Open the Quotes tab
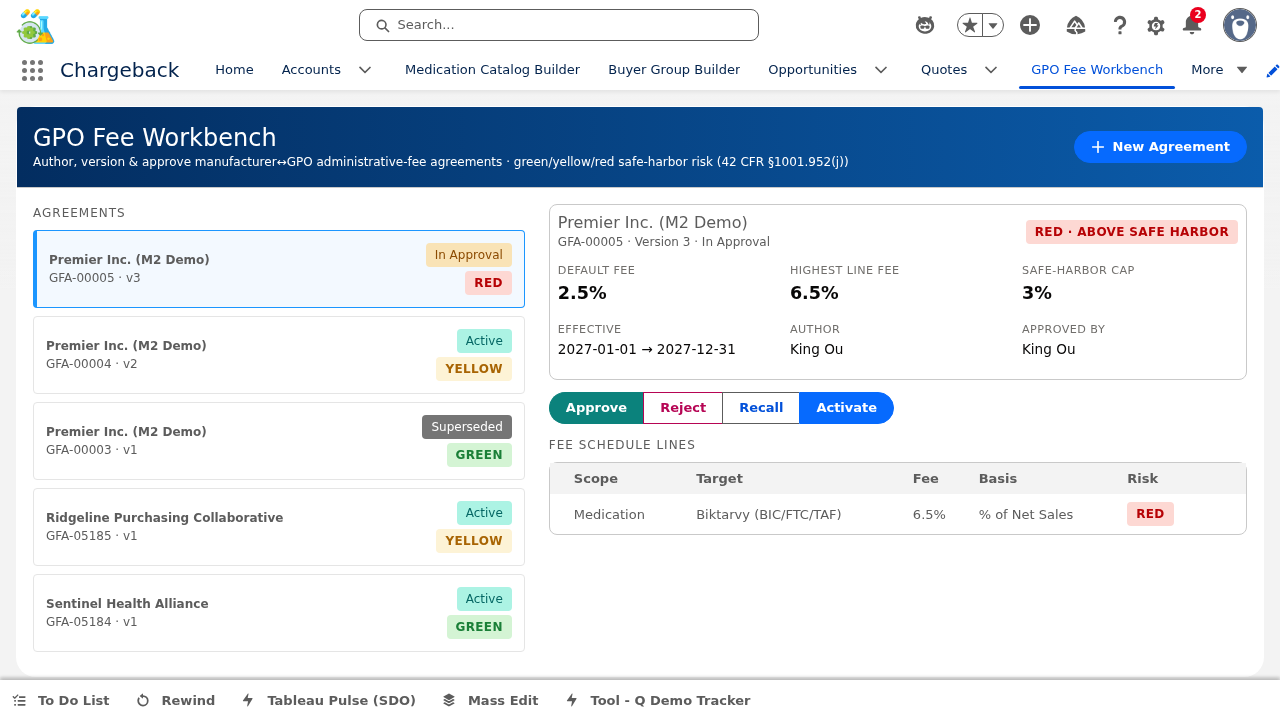Viewport: 1280px width, 720px height. point(944,69)
